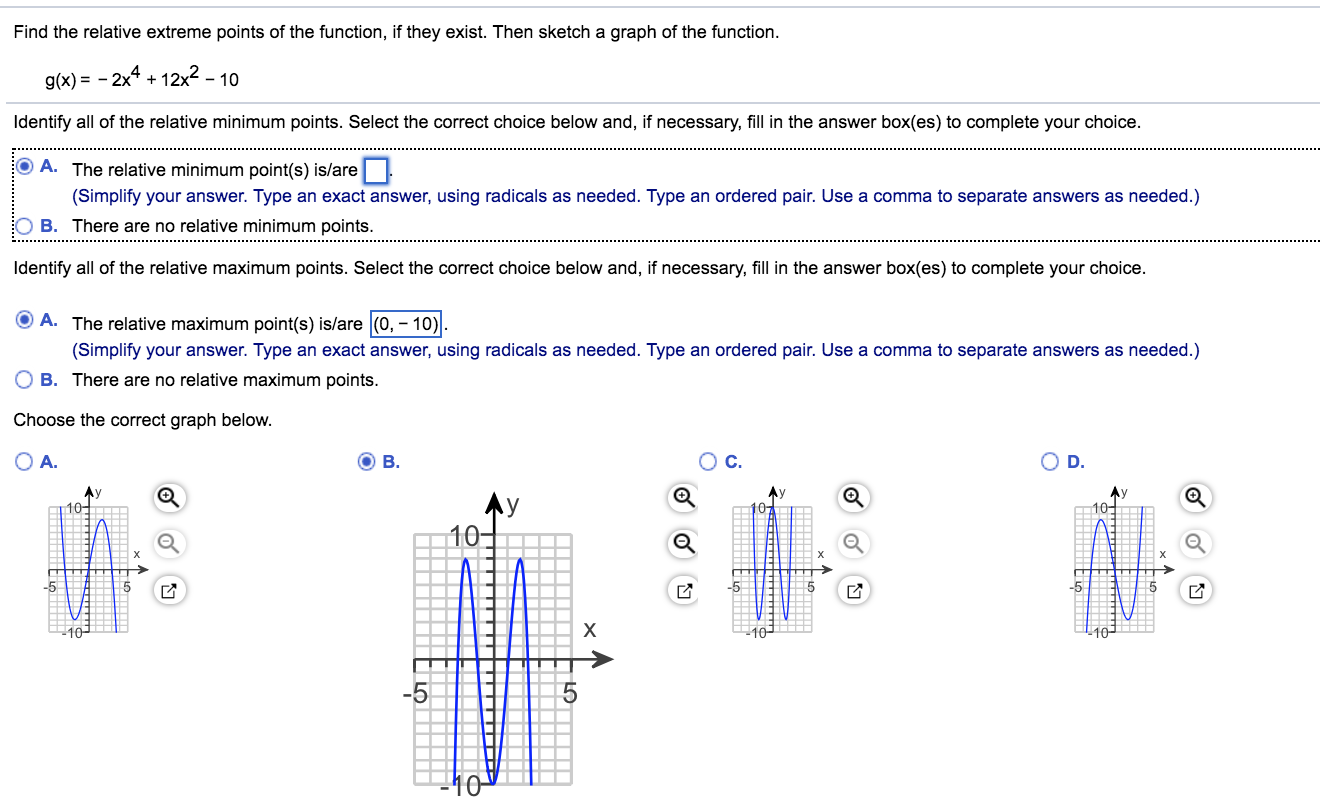Screen dimensions: 1320x806
Task: Click the zoom-in magnifier on graph choice A
Action: tap(168, 497)
